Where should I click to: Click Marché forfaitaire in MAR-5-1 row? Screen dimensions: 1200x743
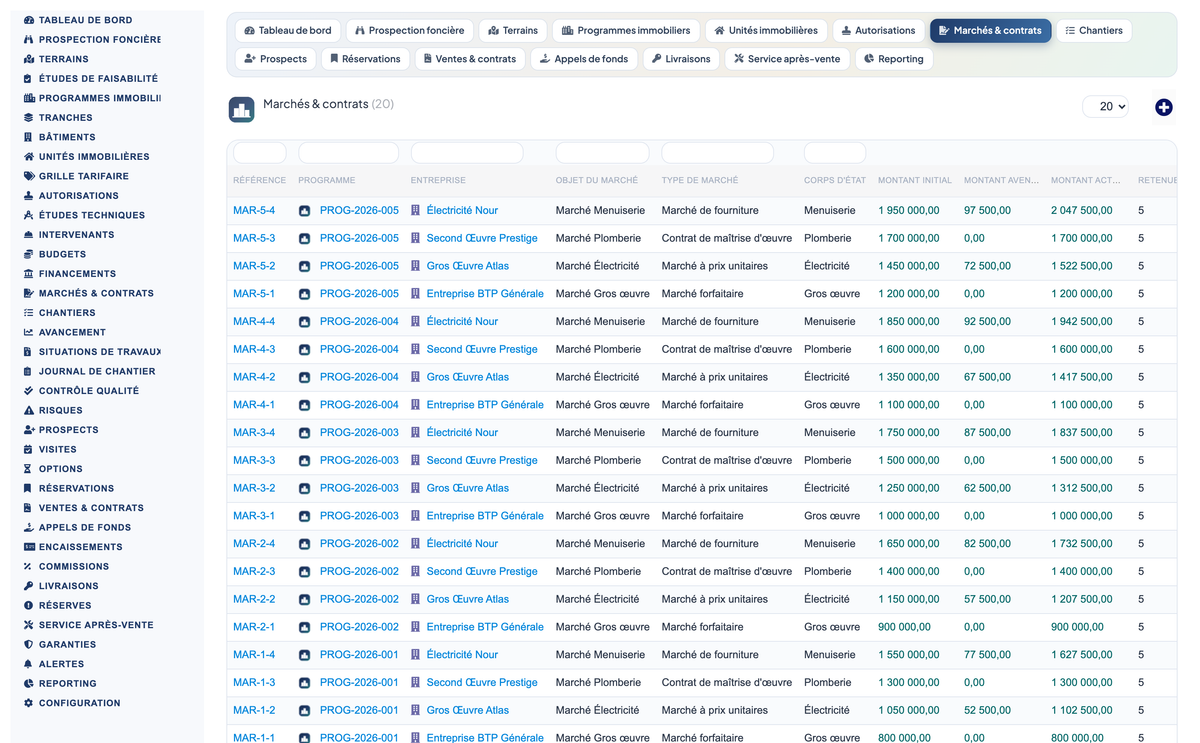coord(702,294)
